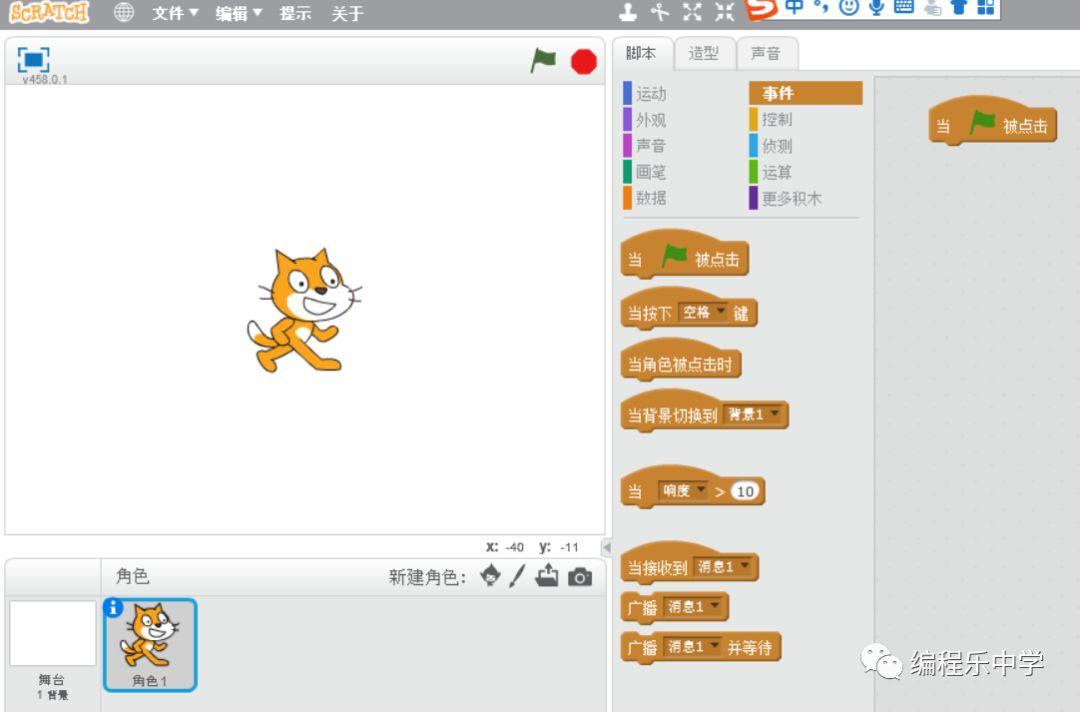
Task: Open the 背景1 dropdown in 当背景切换到 block
Action: click(x=754, y=415)
